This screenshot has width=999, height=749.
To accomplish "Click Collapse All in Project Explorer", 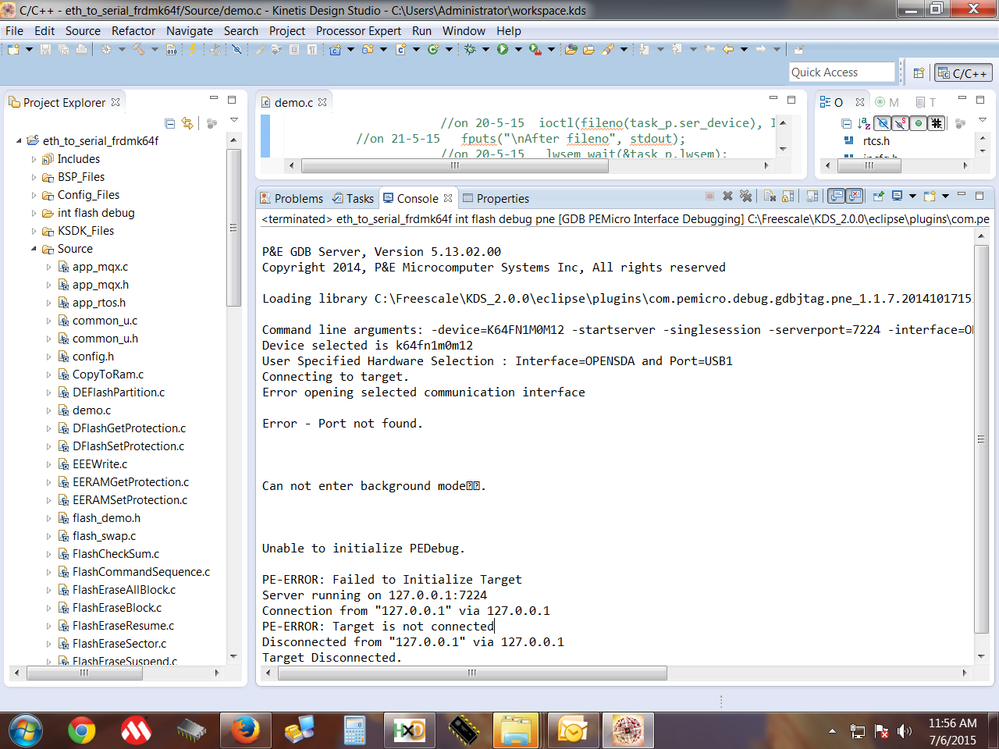I will pos(169,123).
